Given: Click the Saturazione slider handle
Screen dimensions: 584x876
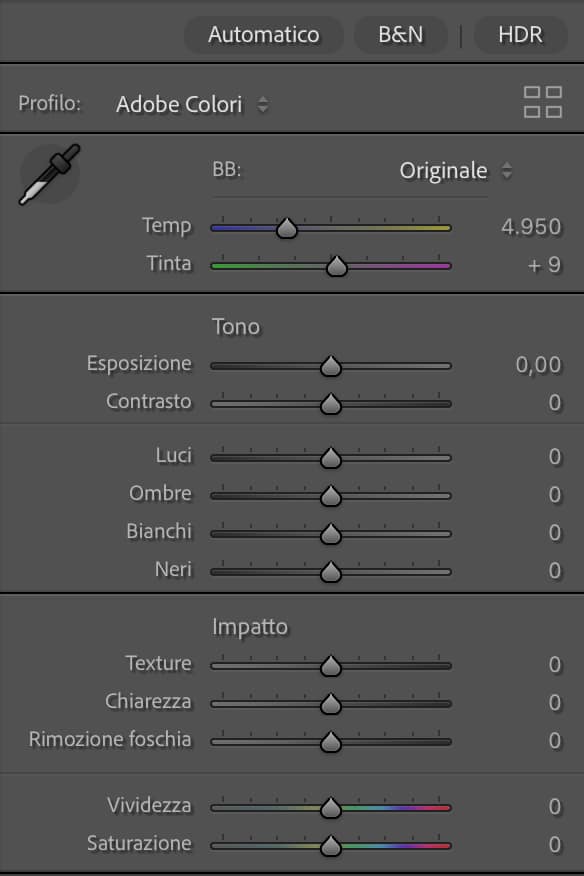Looking at the screenshot, I should [x=332, y=843].
